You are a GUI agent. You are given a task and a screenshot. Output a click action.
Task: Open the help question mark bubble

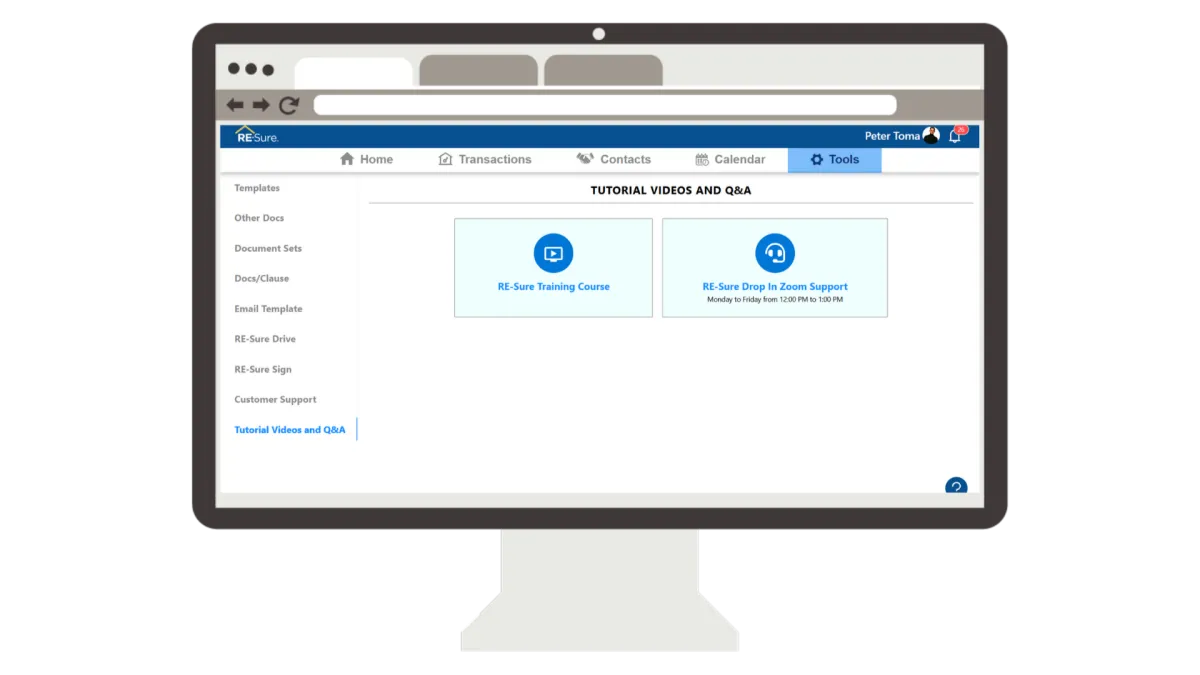956,487
